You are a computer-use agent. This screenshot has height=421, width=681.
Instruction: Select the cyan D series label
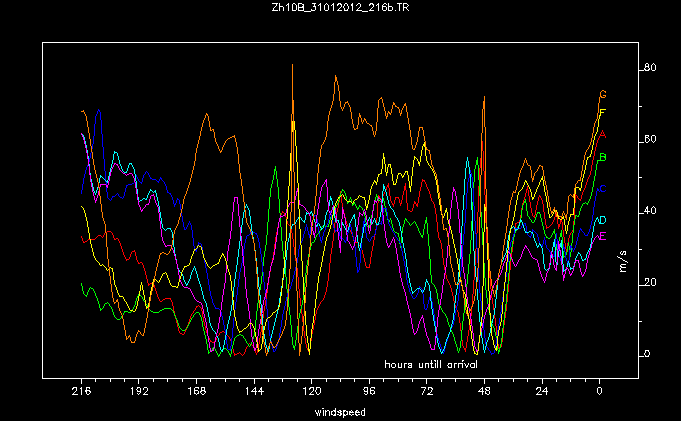tap(602, 220)
